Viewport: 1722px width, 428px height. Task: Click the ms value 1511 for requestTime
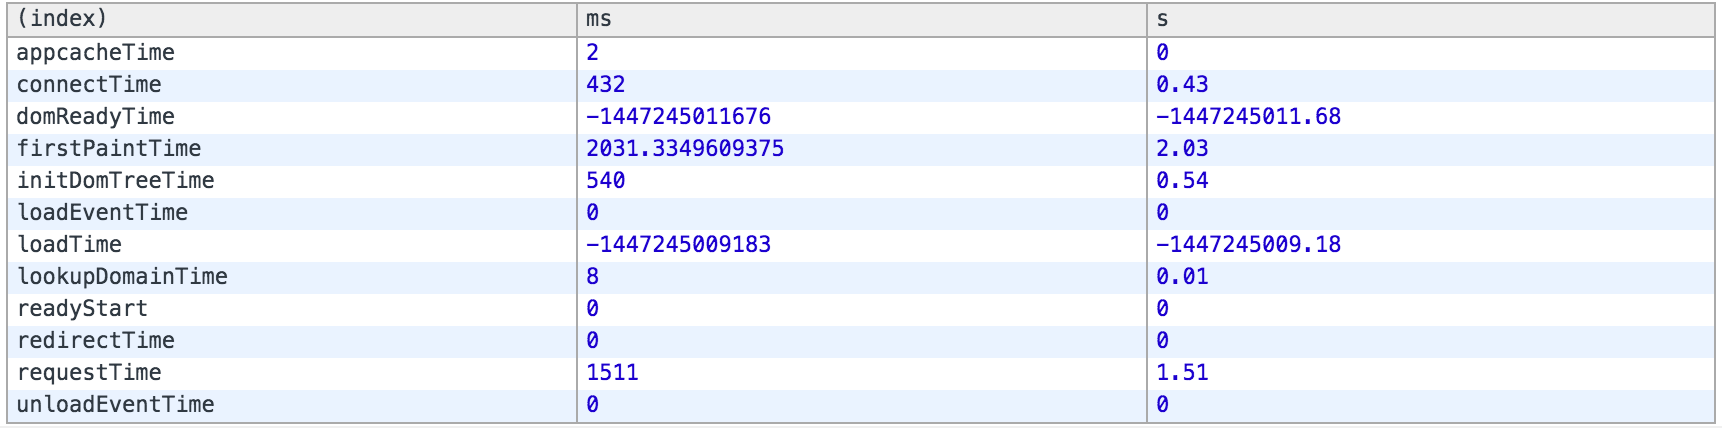(x=612, y=373)
